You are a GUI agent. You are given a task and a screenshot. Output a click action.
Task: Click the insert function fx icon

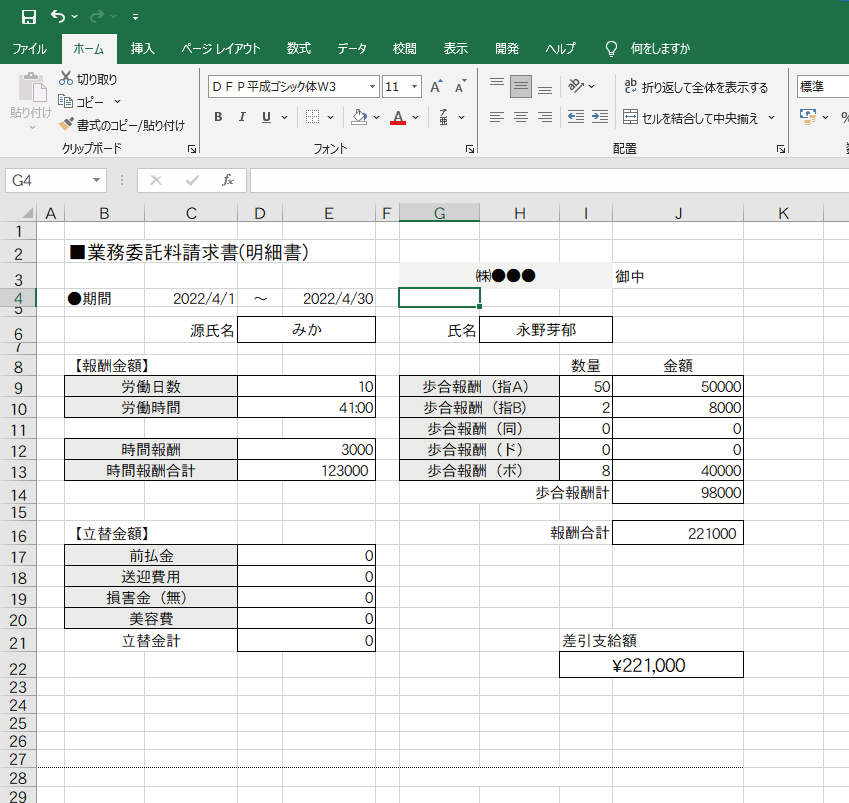click(x=228, y=180)
